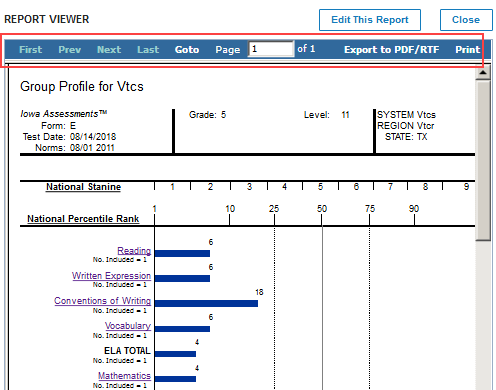The height and width of the screenshot is (390, 496).
Task: Focus the Page number input field
Action: (271, 49)
